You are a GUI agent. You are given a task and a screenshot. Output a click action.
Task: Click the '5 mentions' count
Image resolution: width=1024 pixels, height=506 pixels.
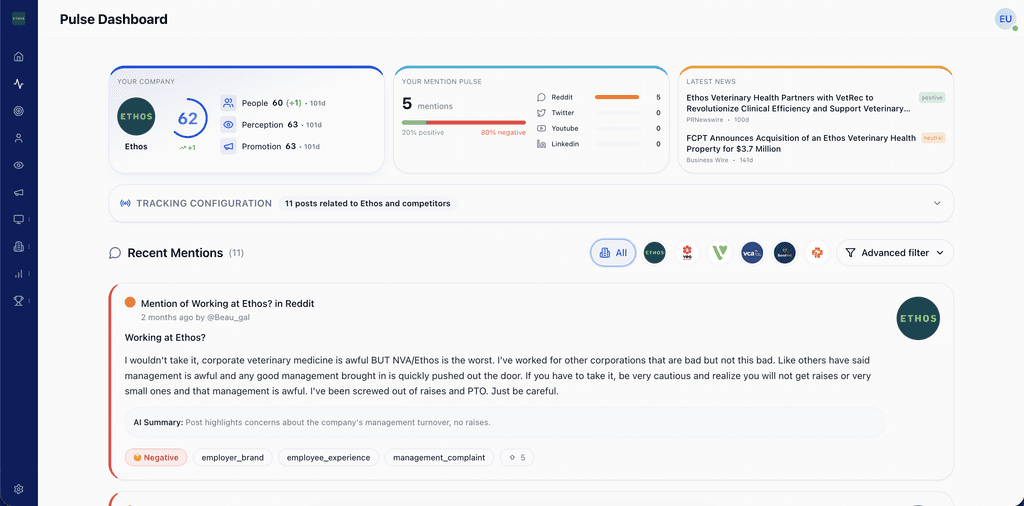click(x=427, y=104)
